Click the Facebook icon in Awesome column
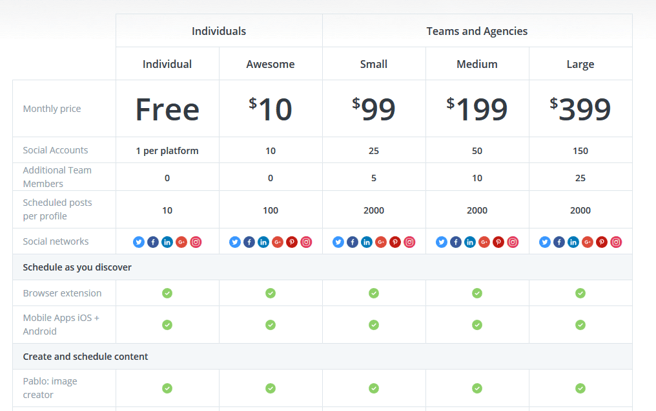This screenshot has height=411, width=656. pyautogui.click(x=249, y=242)
